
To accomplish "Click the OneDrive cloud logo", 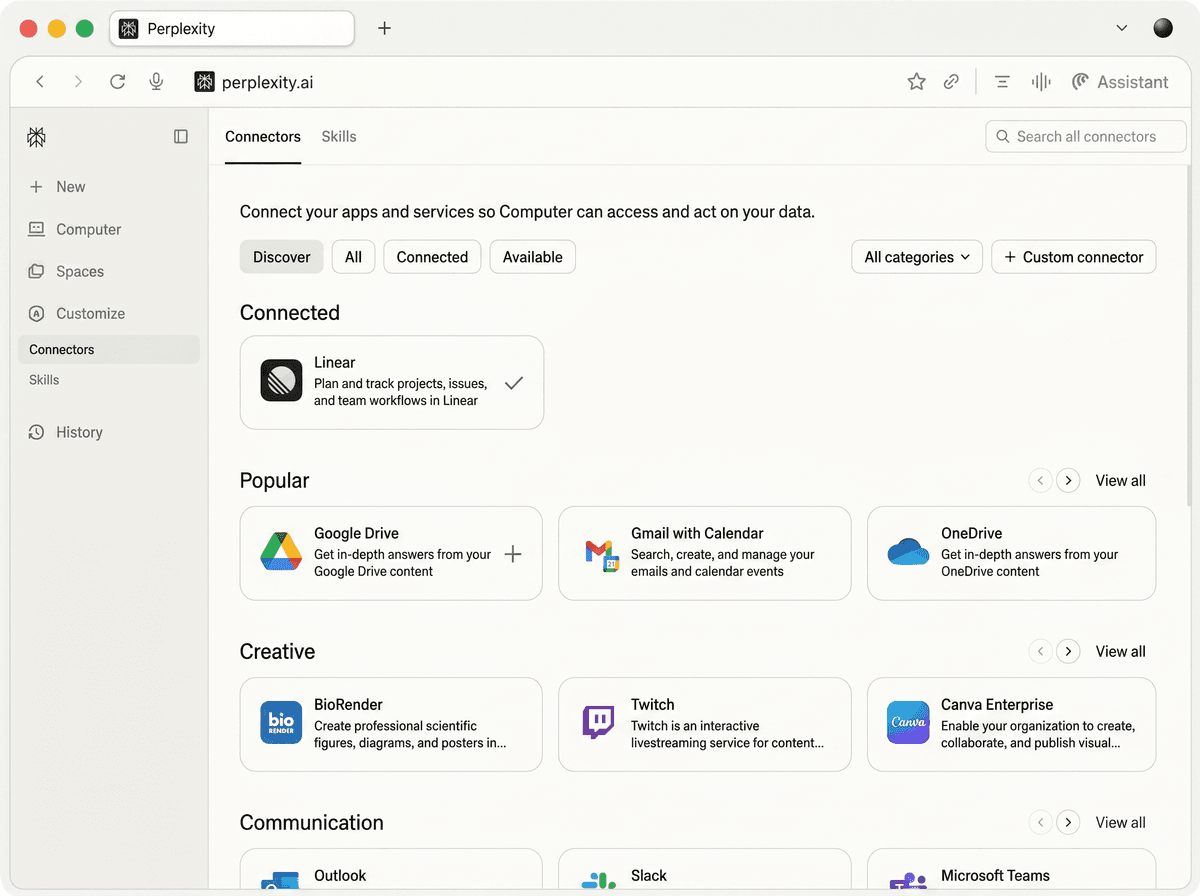I will pos(909,553).
